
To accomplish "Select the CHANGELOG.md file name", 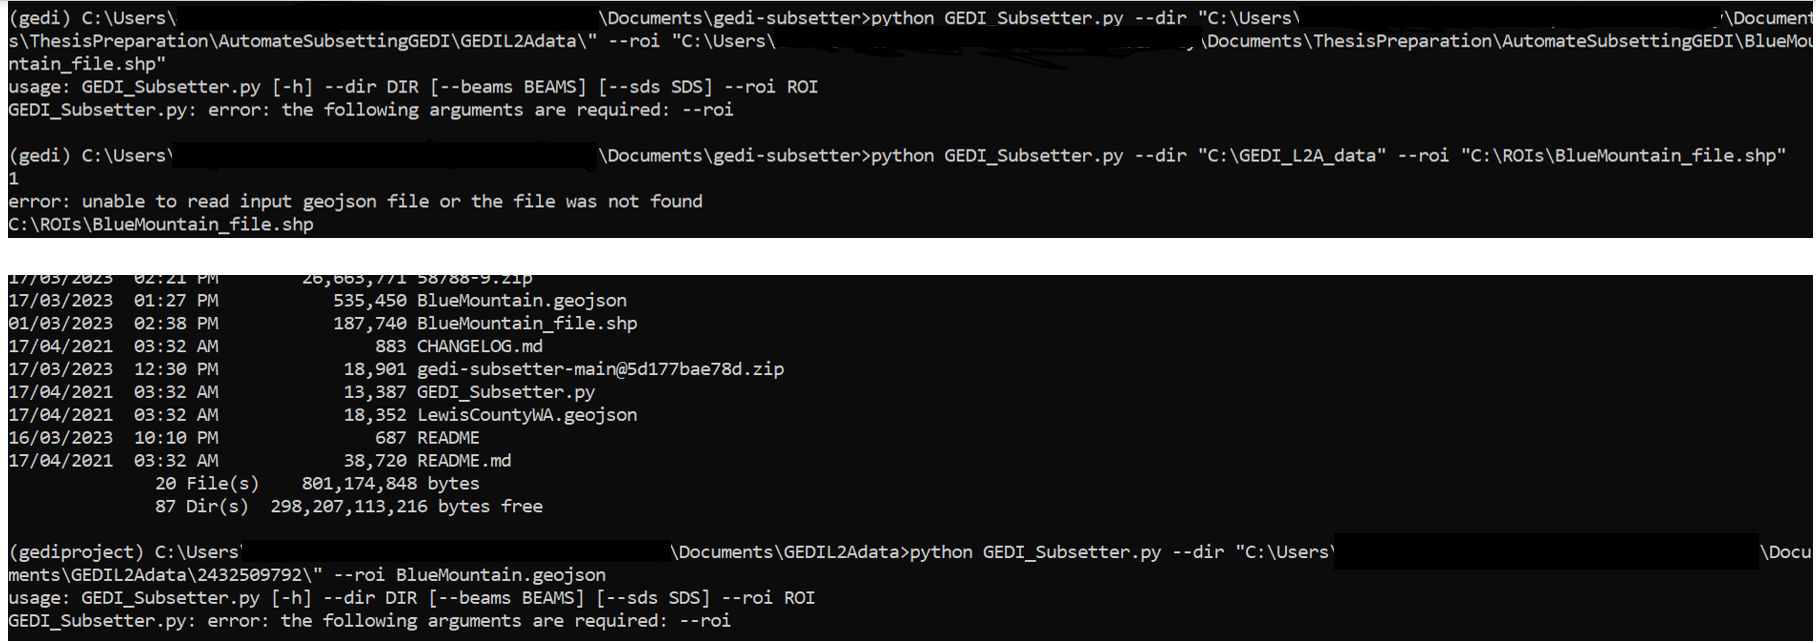I will click(x=480, y=347).
